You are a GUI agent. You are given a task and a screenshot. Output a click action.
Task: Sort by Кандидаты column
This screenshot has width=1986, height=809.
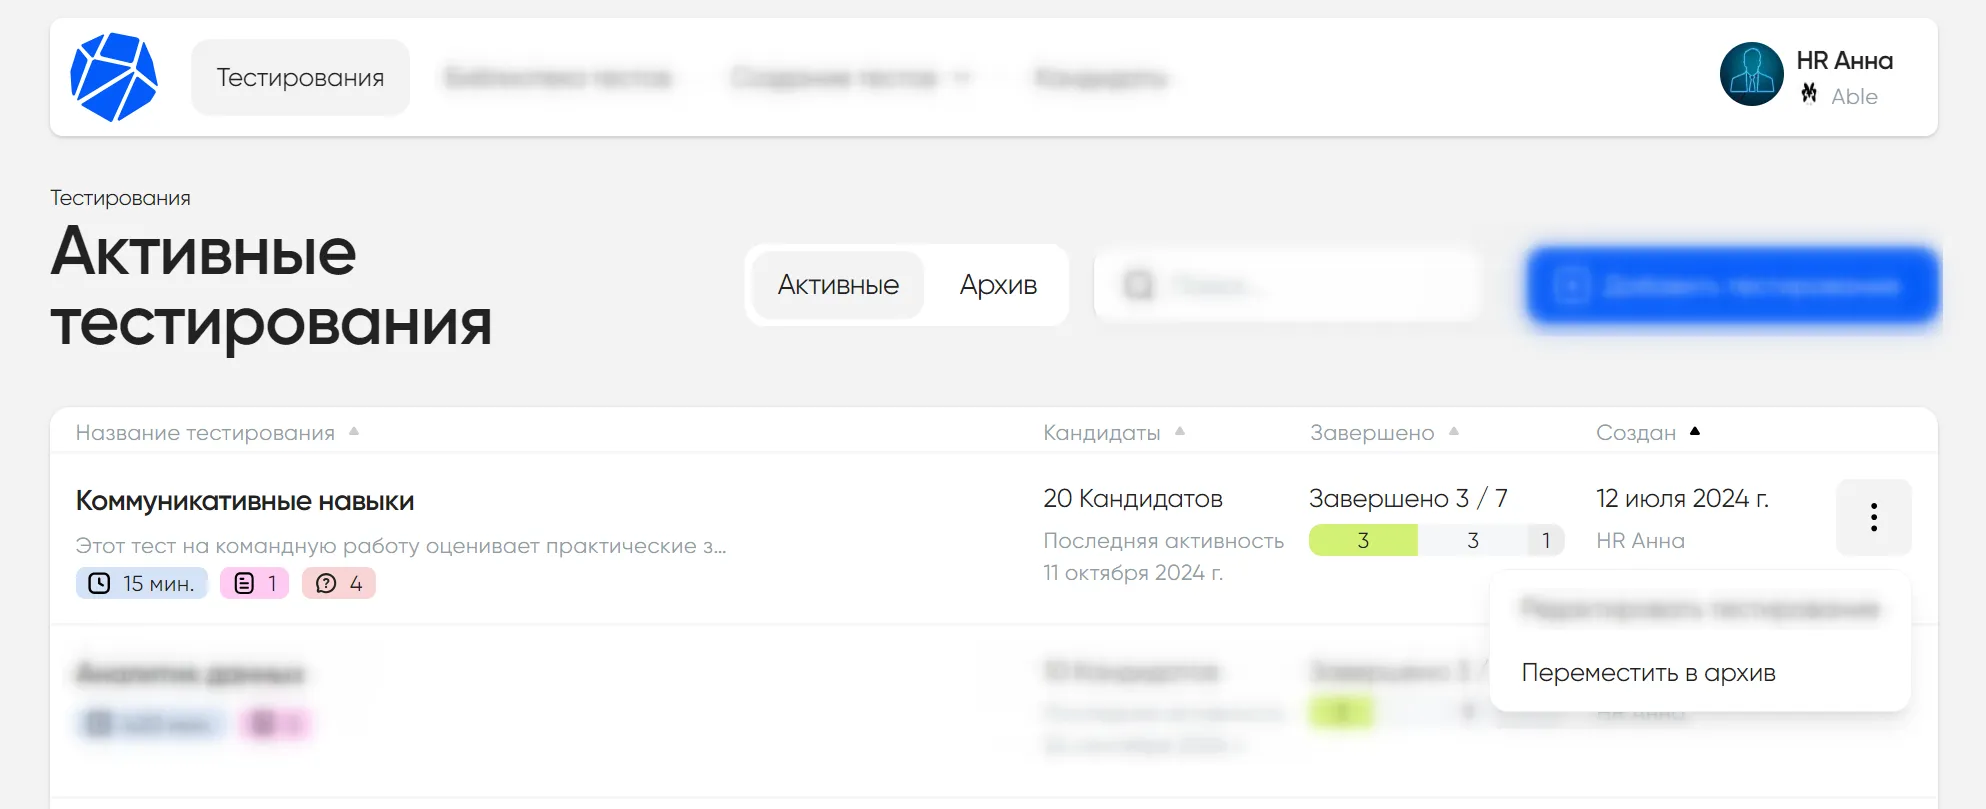[x=1114, y=433]
